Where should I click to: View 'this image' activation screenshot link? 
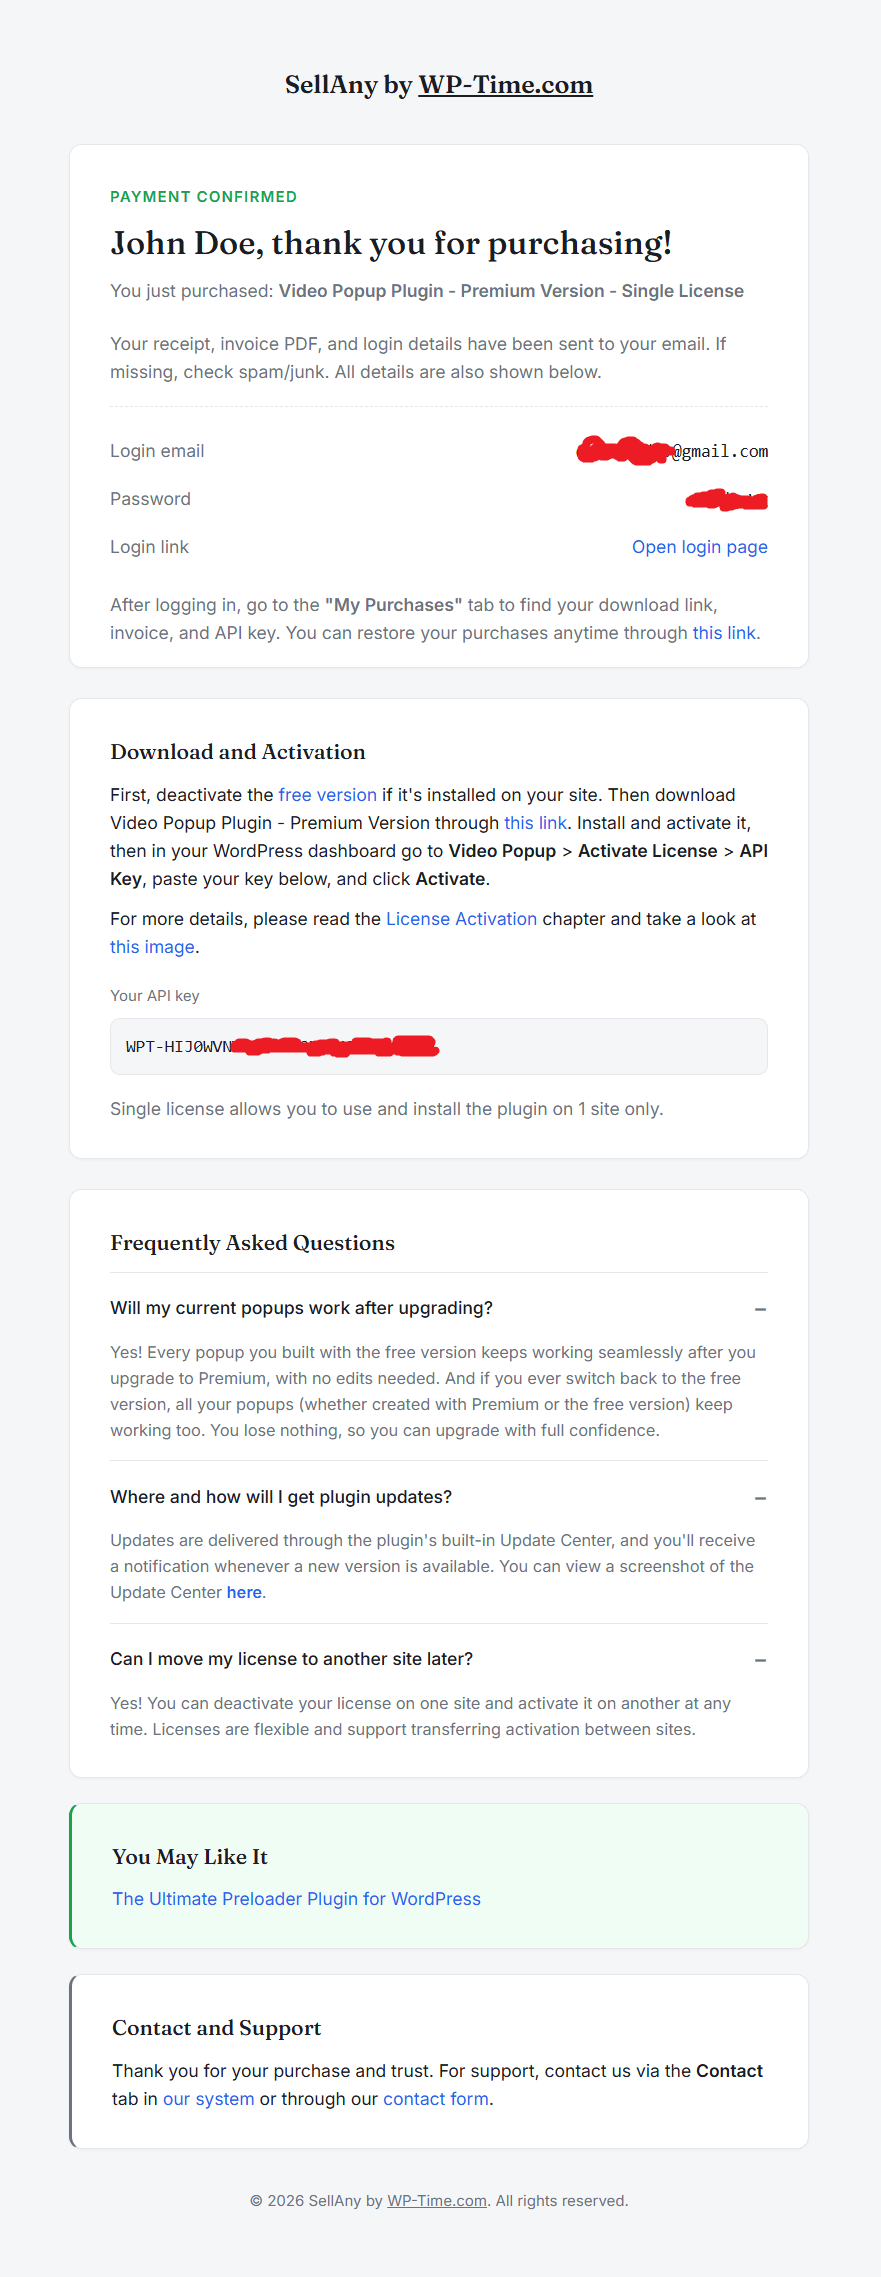pyautogui.click(x=152, y=947)
